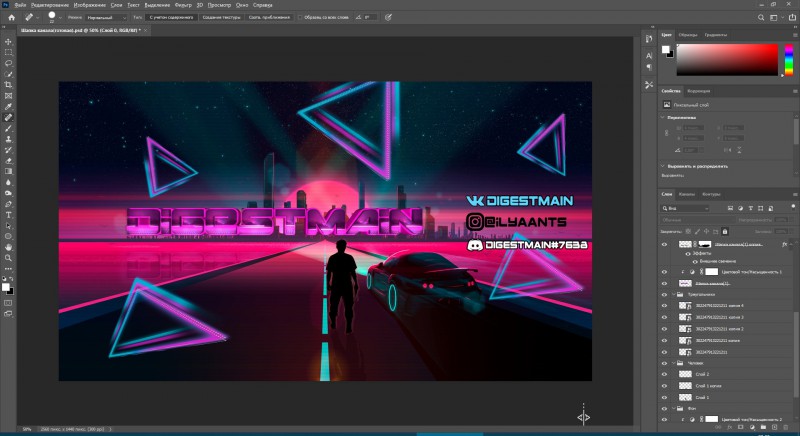The image size is (800, 436).
Task: Select 'Создание текстуры' type button
Action: (x=221, y=17)
